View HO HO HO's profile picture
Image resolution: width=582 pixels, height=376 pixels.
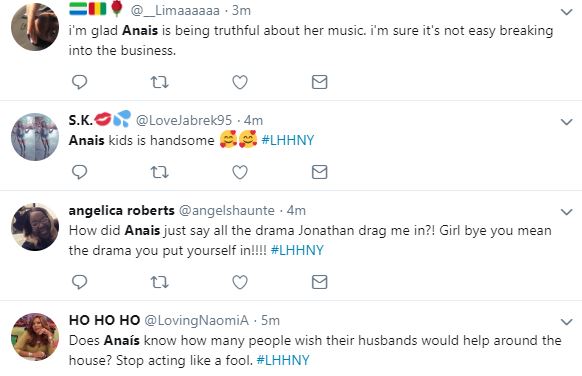35,337
